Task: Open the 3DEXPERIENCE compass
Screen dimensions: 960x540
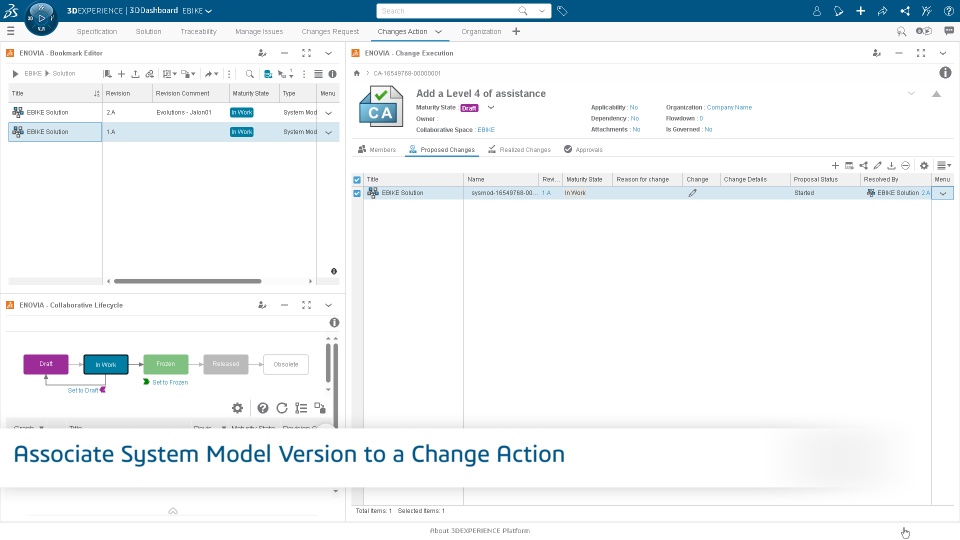Action: point(41,18)
